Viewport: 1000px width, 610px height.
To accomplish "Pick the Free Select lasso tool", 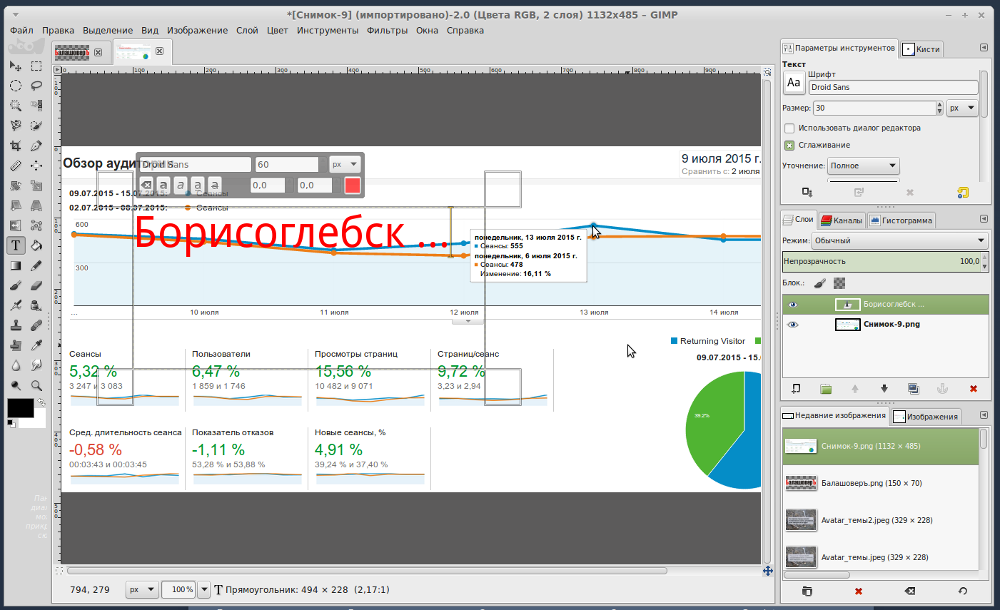I will pyautogui.click(x=36, y=86).
